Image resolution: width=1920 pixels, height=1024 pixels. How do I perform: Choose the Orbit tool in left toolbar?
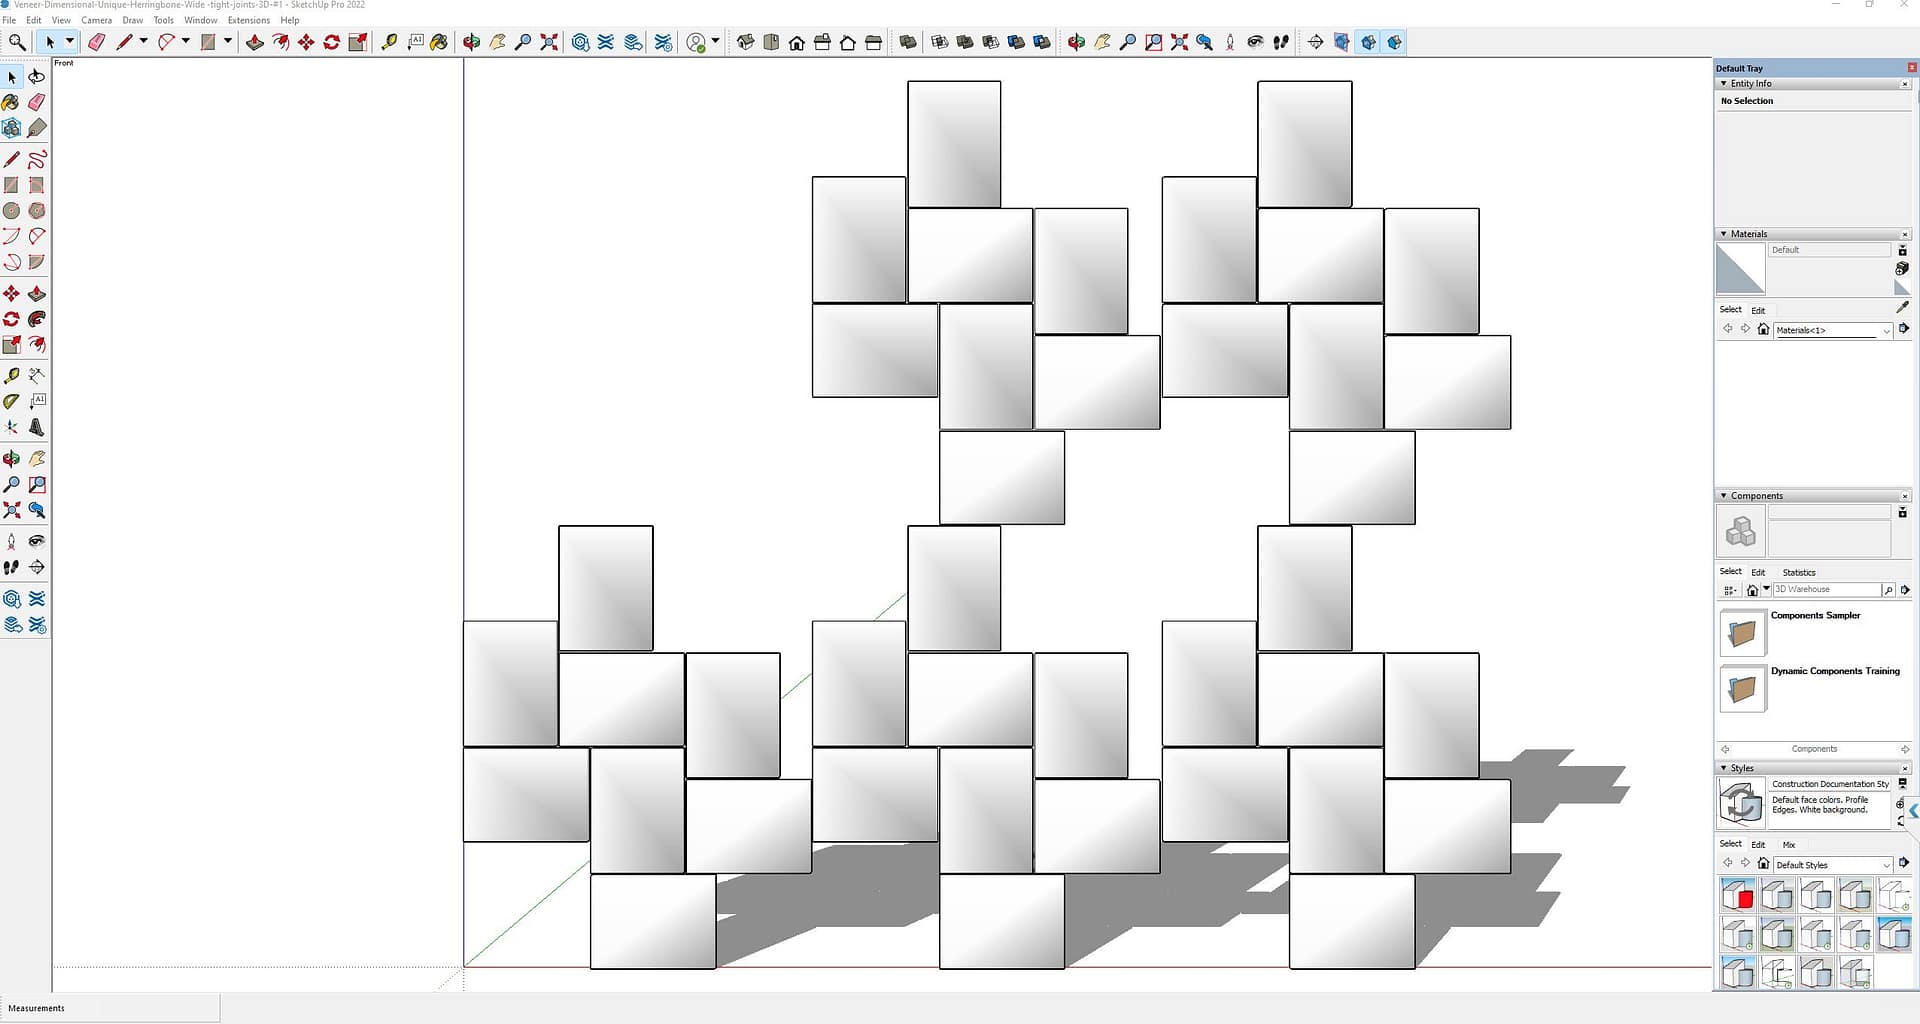coord(11,459)
